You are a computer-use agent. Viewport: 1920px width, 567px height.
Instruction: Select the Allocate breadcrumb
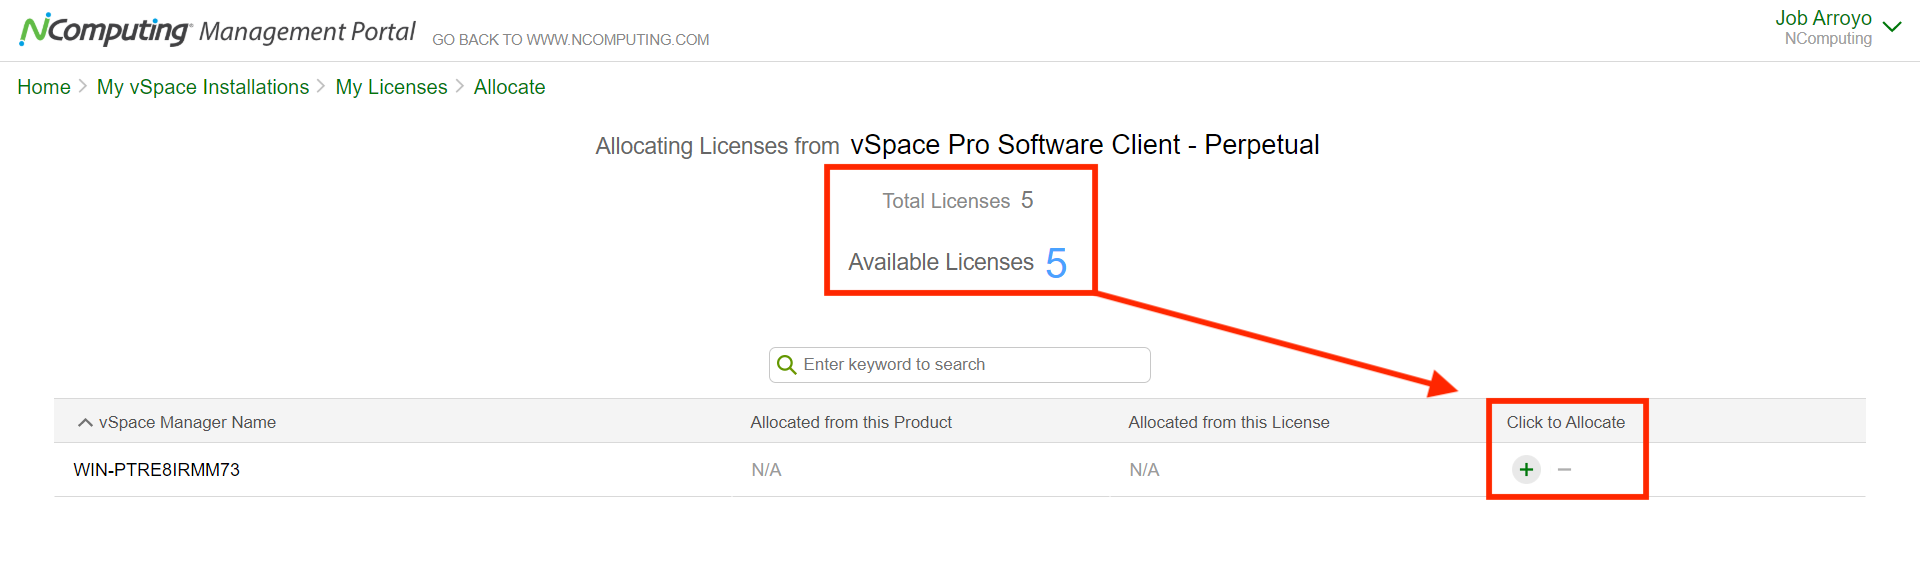510,87
